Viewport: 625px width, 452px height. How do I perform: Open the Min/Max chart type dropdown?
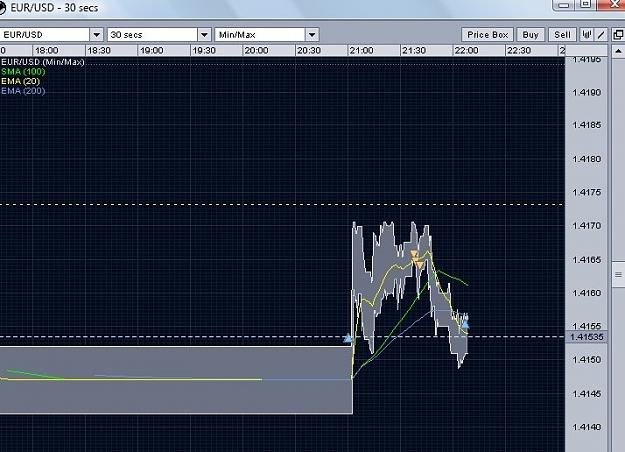click(x=312, y=35)
